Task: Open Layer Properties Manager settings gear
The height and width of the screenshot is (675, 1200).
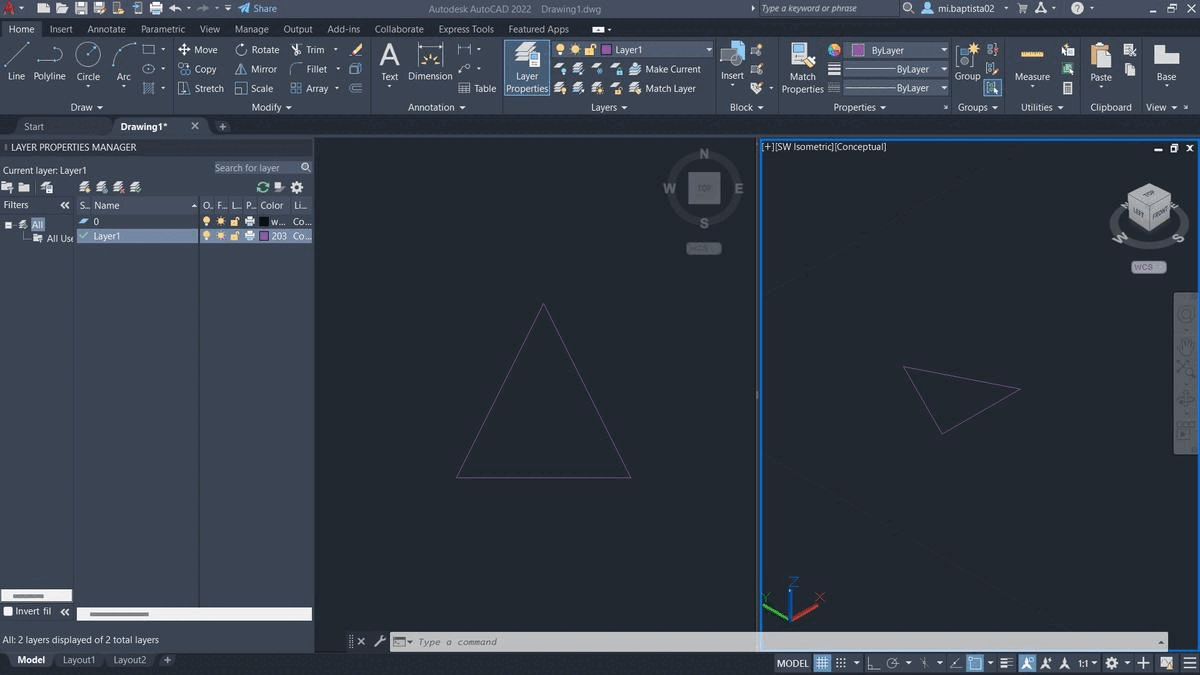Action: 296,187
